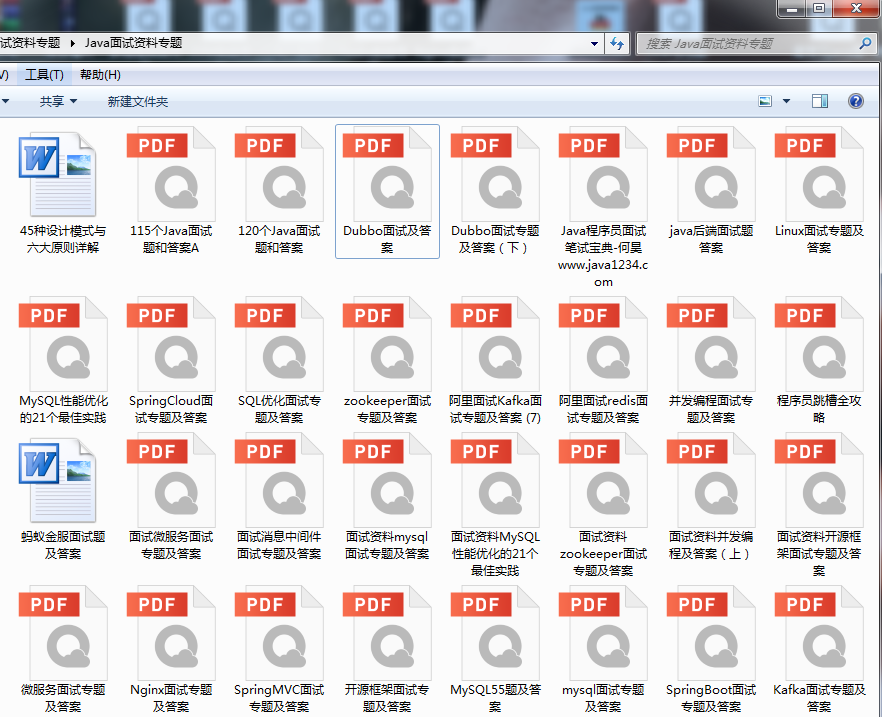Select the Linux面试专题及答案 PDF icon

pos(819,174)
